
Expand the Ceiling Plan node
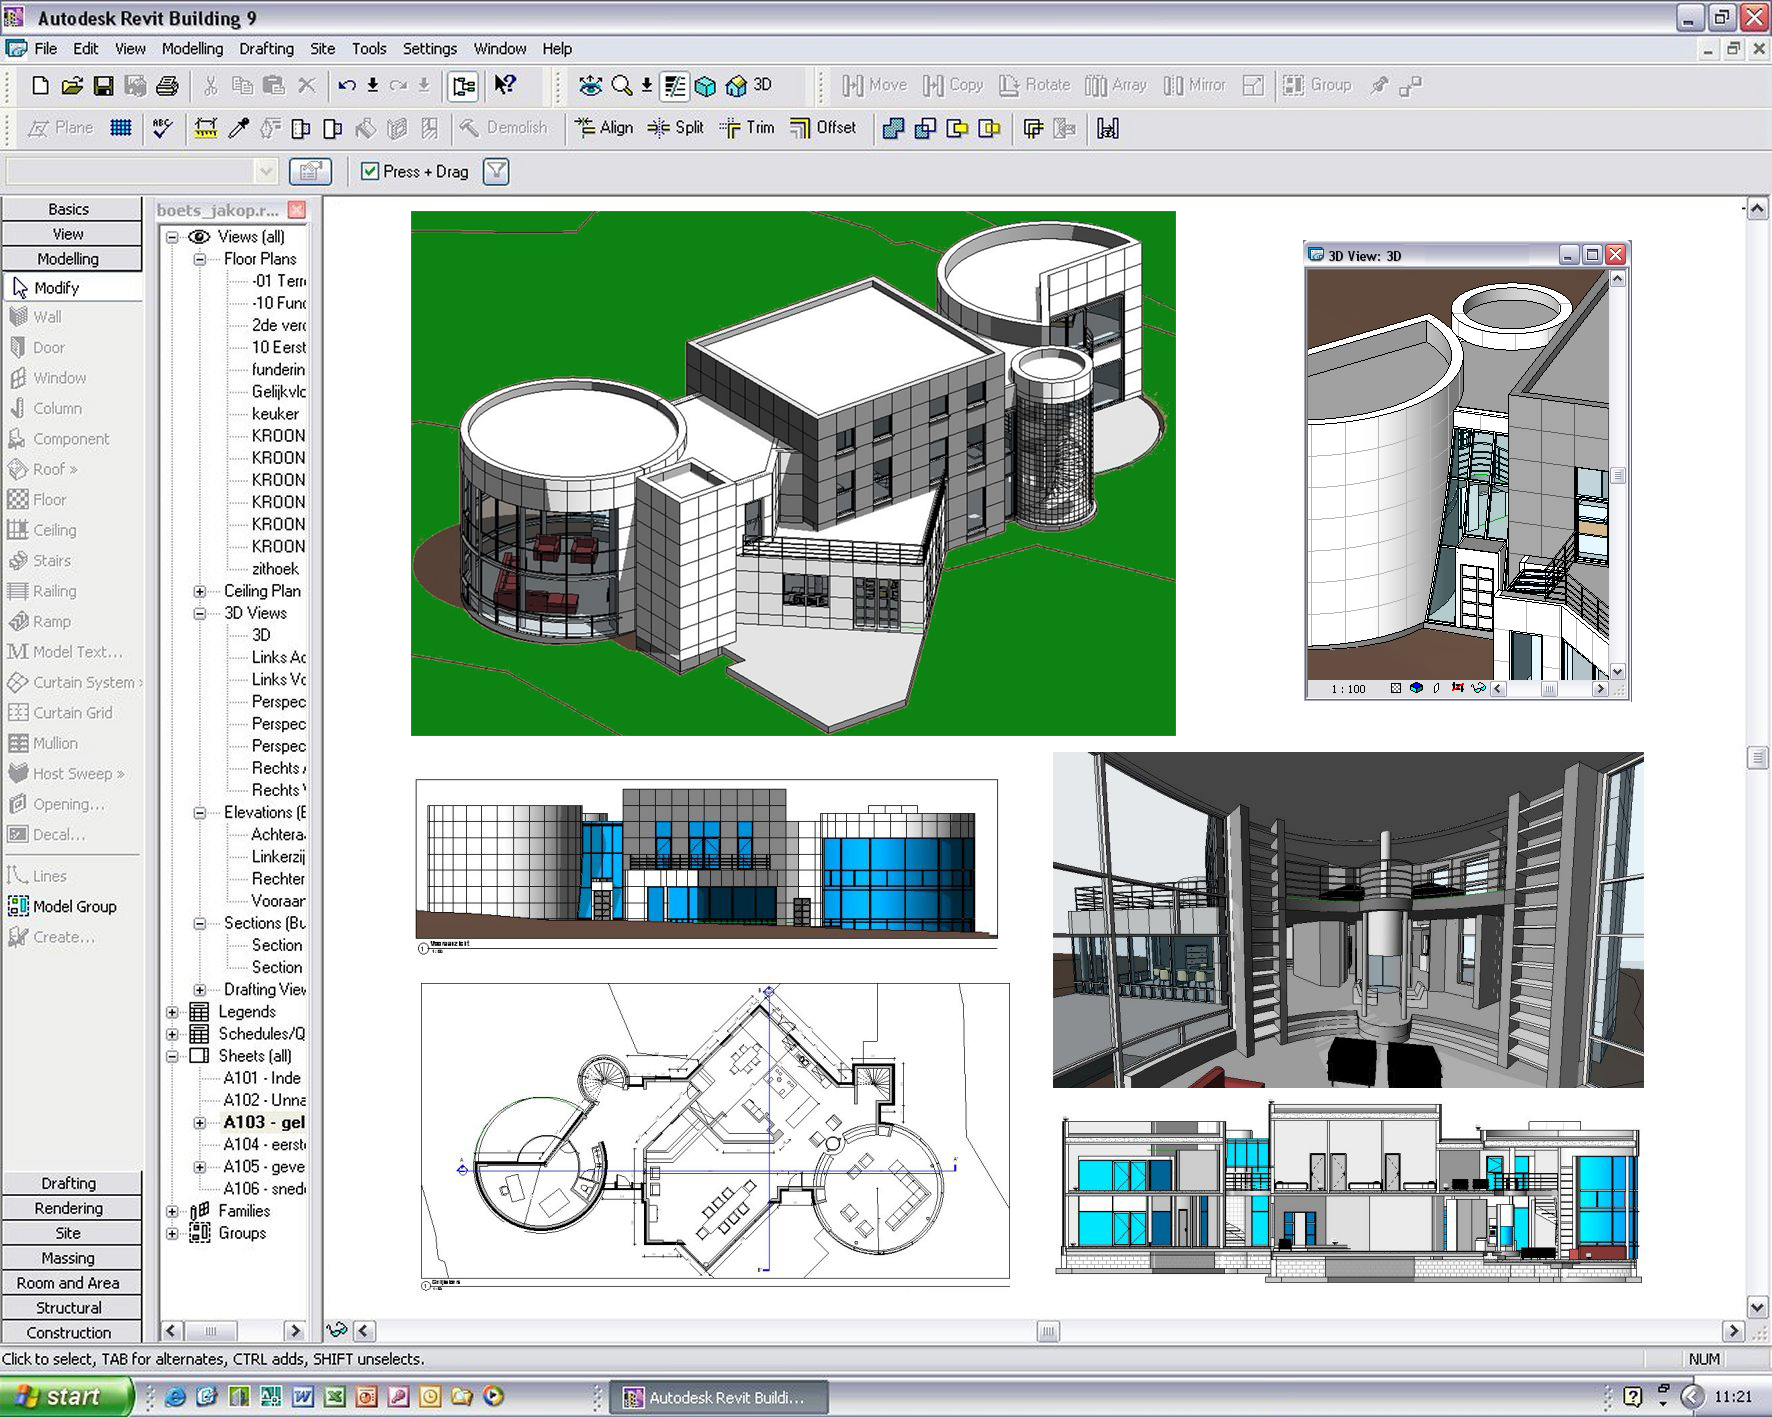200,591
